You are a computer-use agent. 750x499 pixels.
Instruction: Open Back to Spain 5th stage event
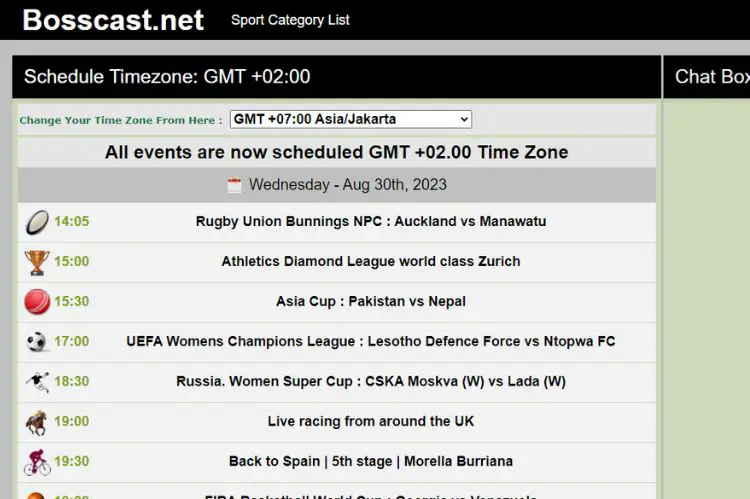[x=371, y=461]
